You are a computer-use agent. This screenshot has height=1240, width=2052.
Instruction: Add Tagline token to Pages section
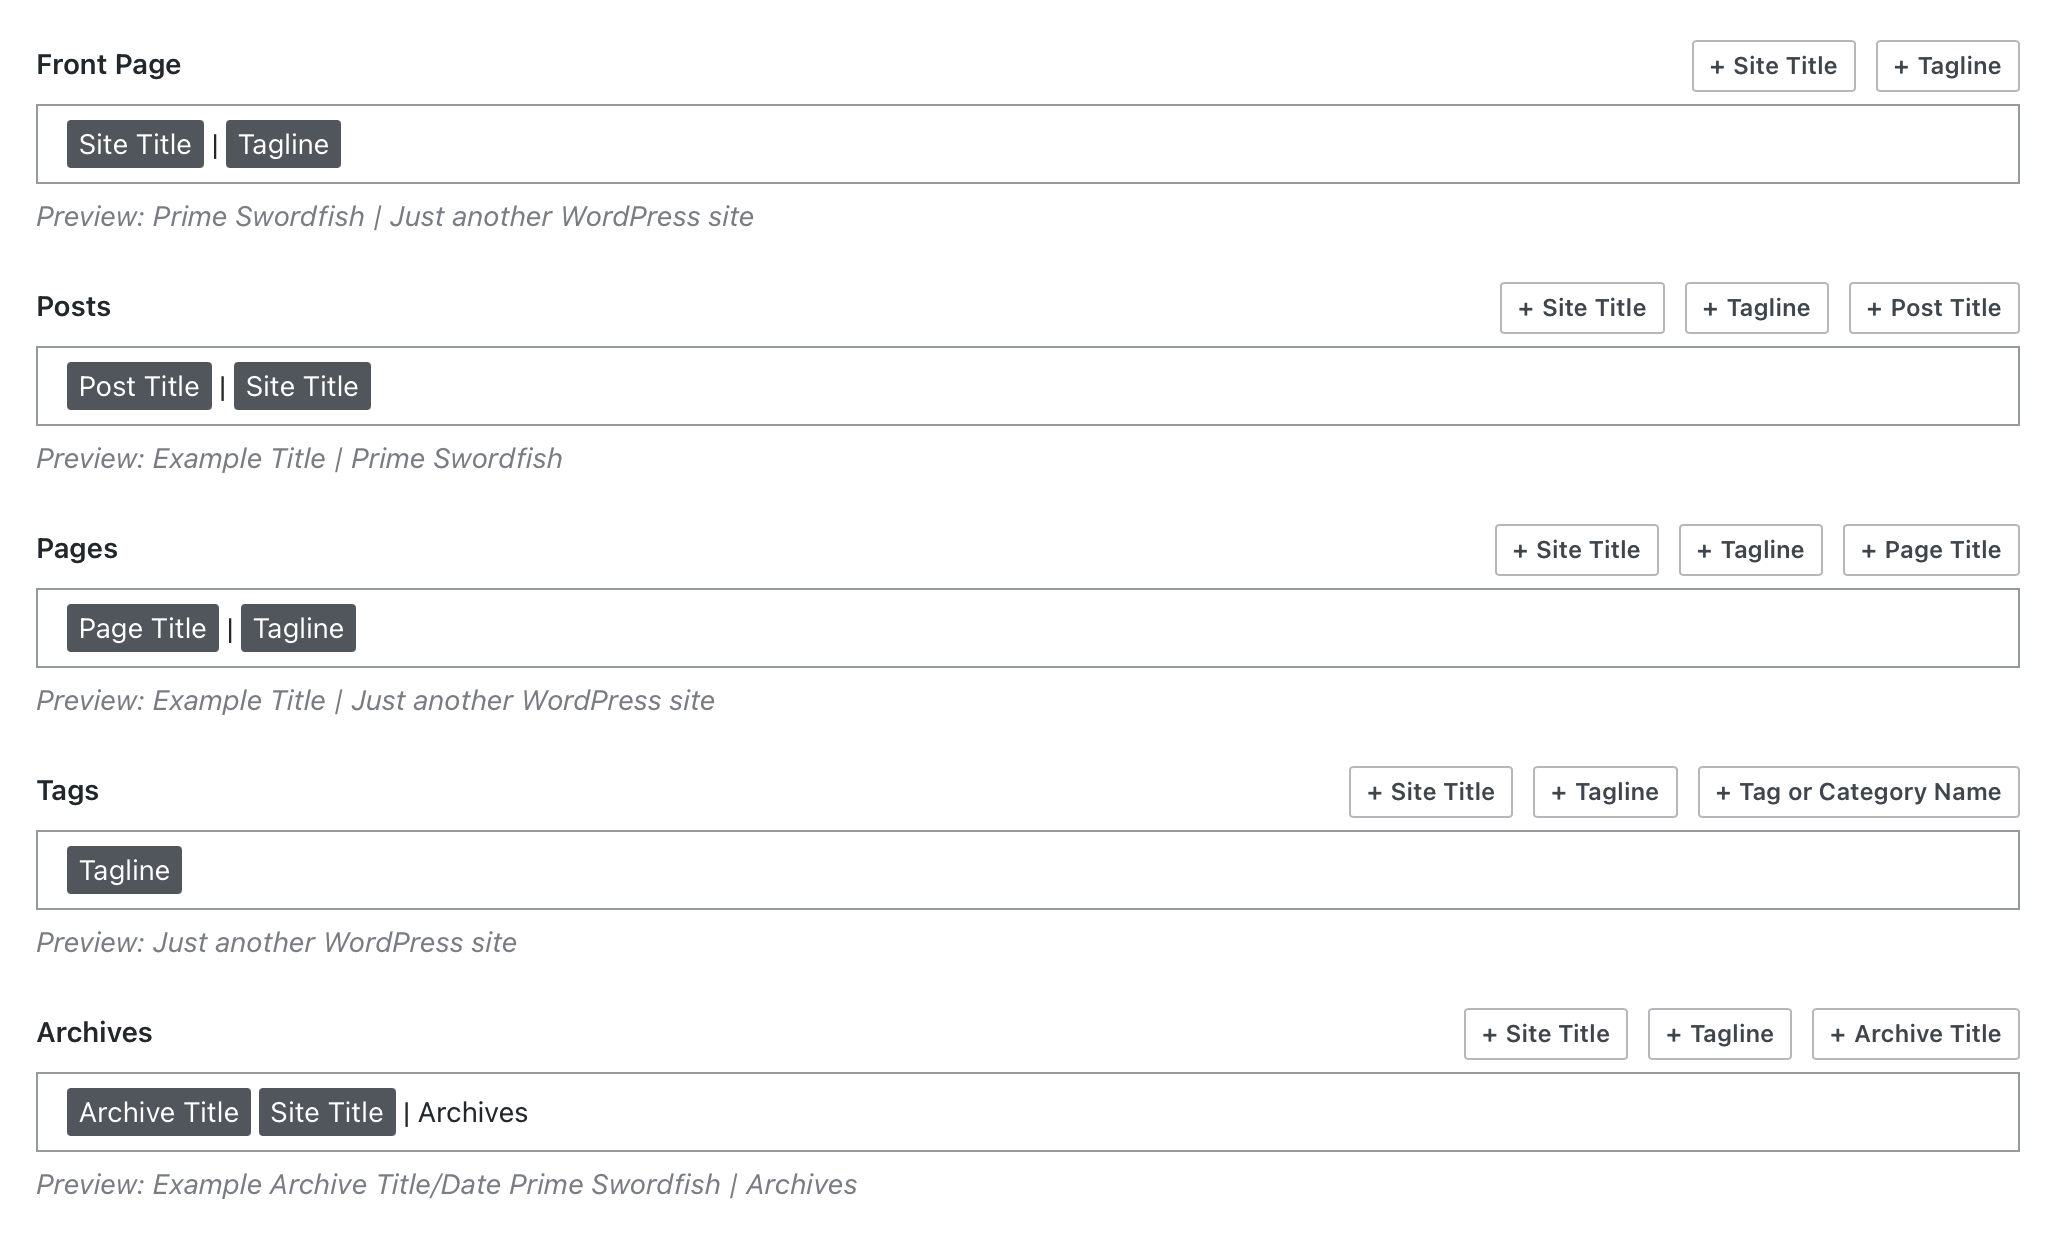[1749, 550]
